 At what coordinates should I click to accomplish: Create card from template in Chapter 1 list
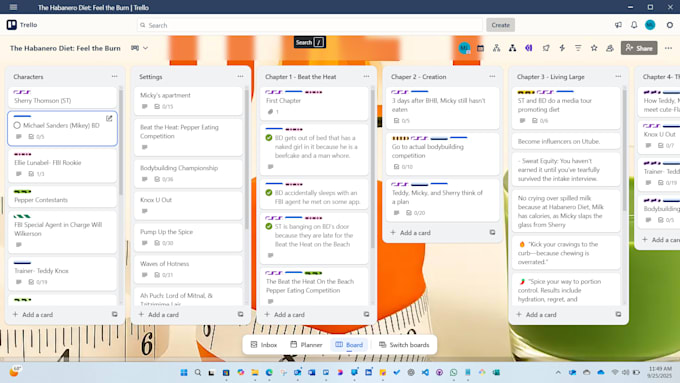(x=366, y=314)
